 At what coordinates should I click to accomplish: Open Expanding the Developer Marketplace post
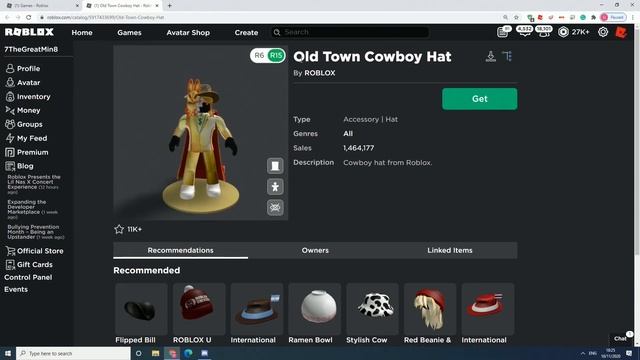click(33, 209)
